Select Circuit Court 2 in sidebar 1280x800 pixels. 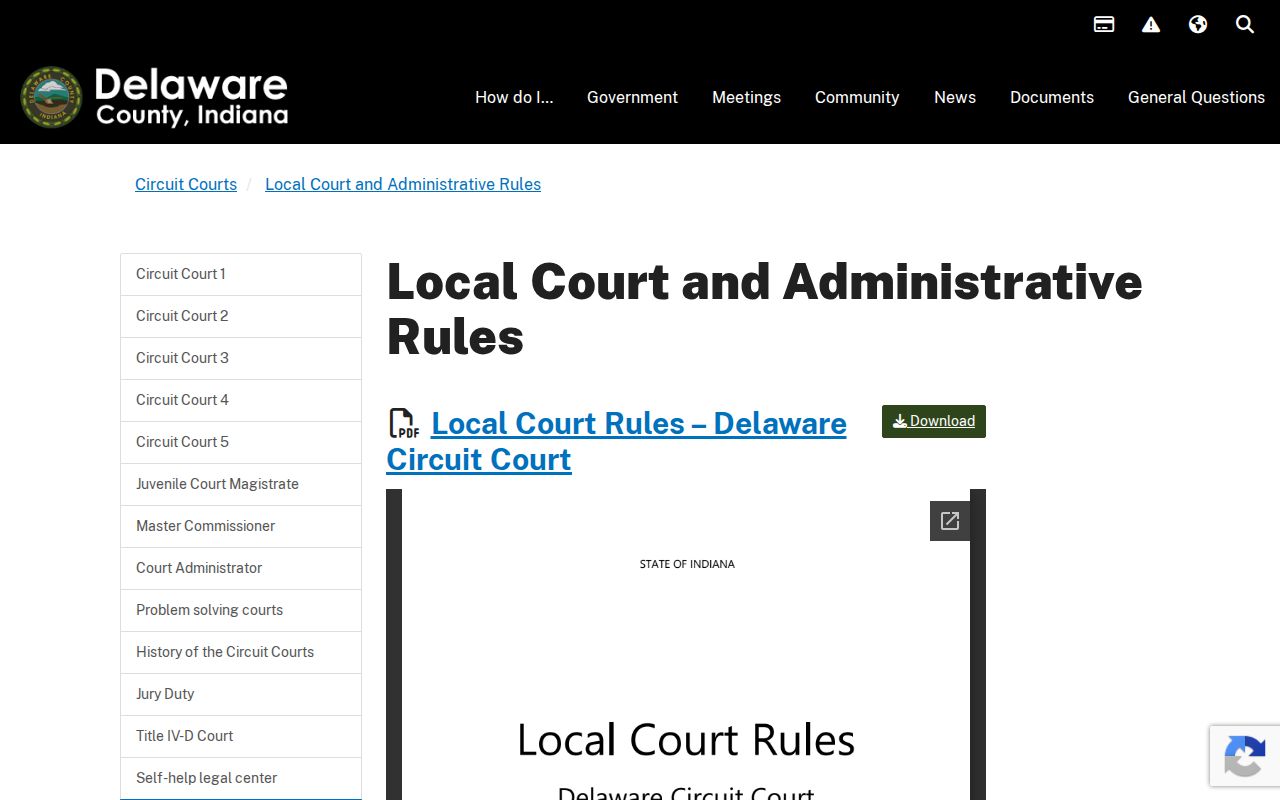[241, 316]
